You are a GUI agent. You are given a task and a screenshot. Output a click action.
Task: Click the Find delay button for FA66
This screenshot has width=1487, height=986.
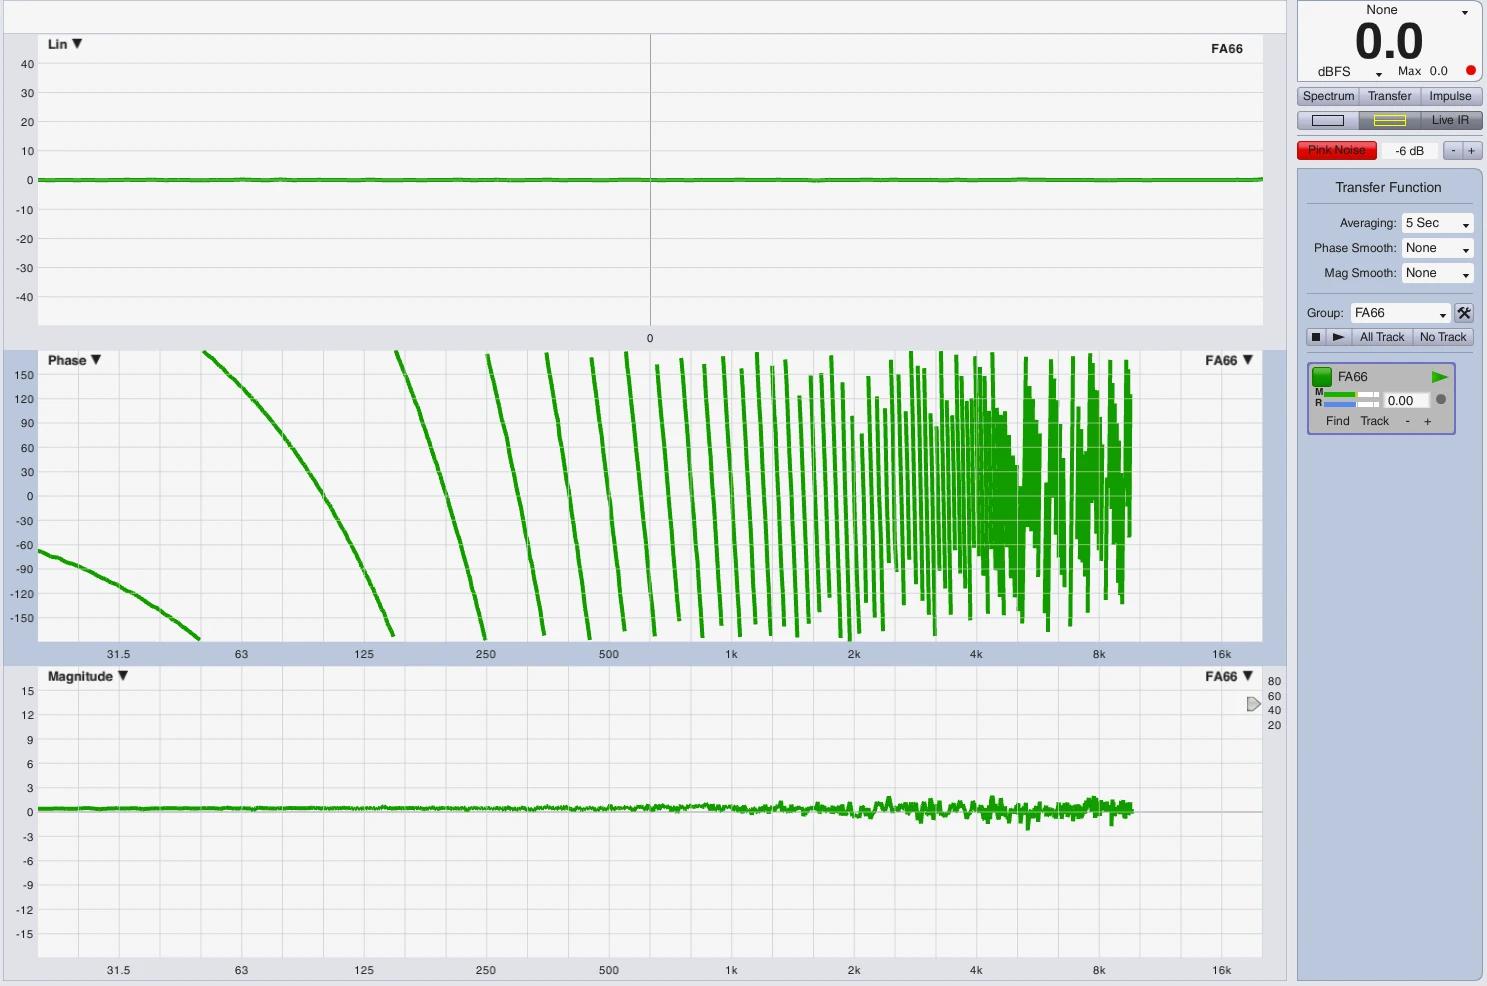[1337, 421]
